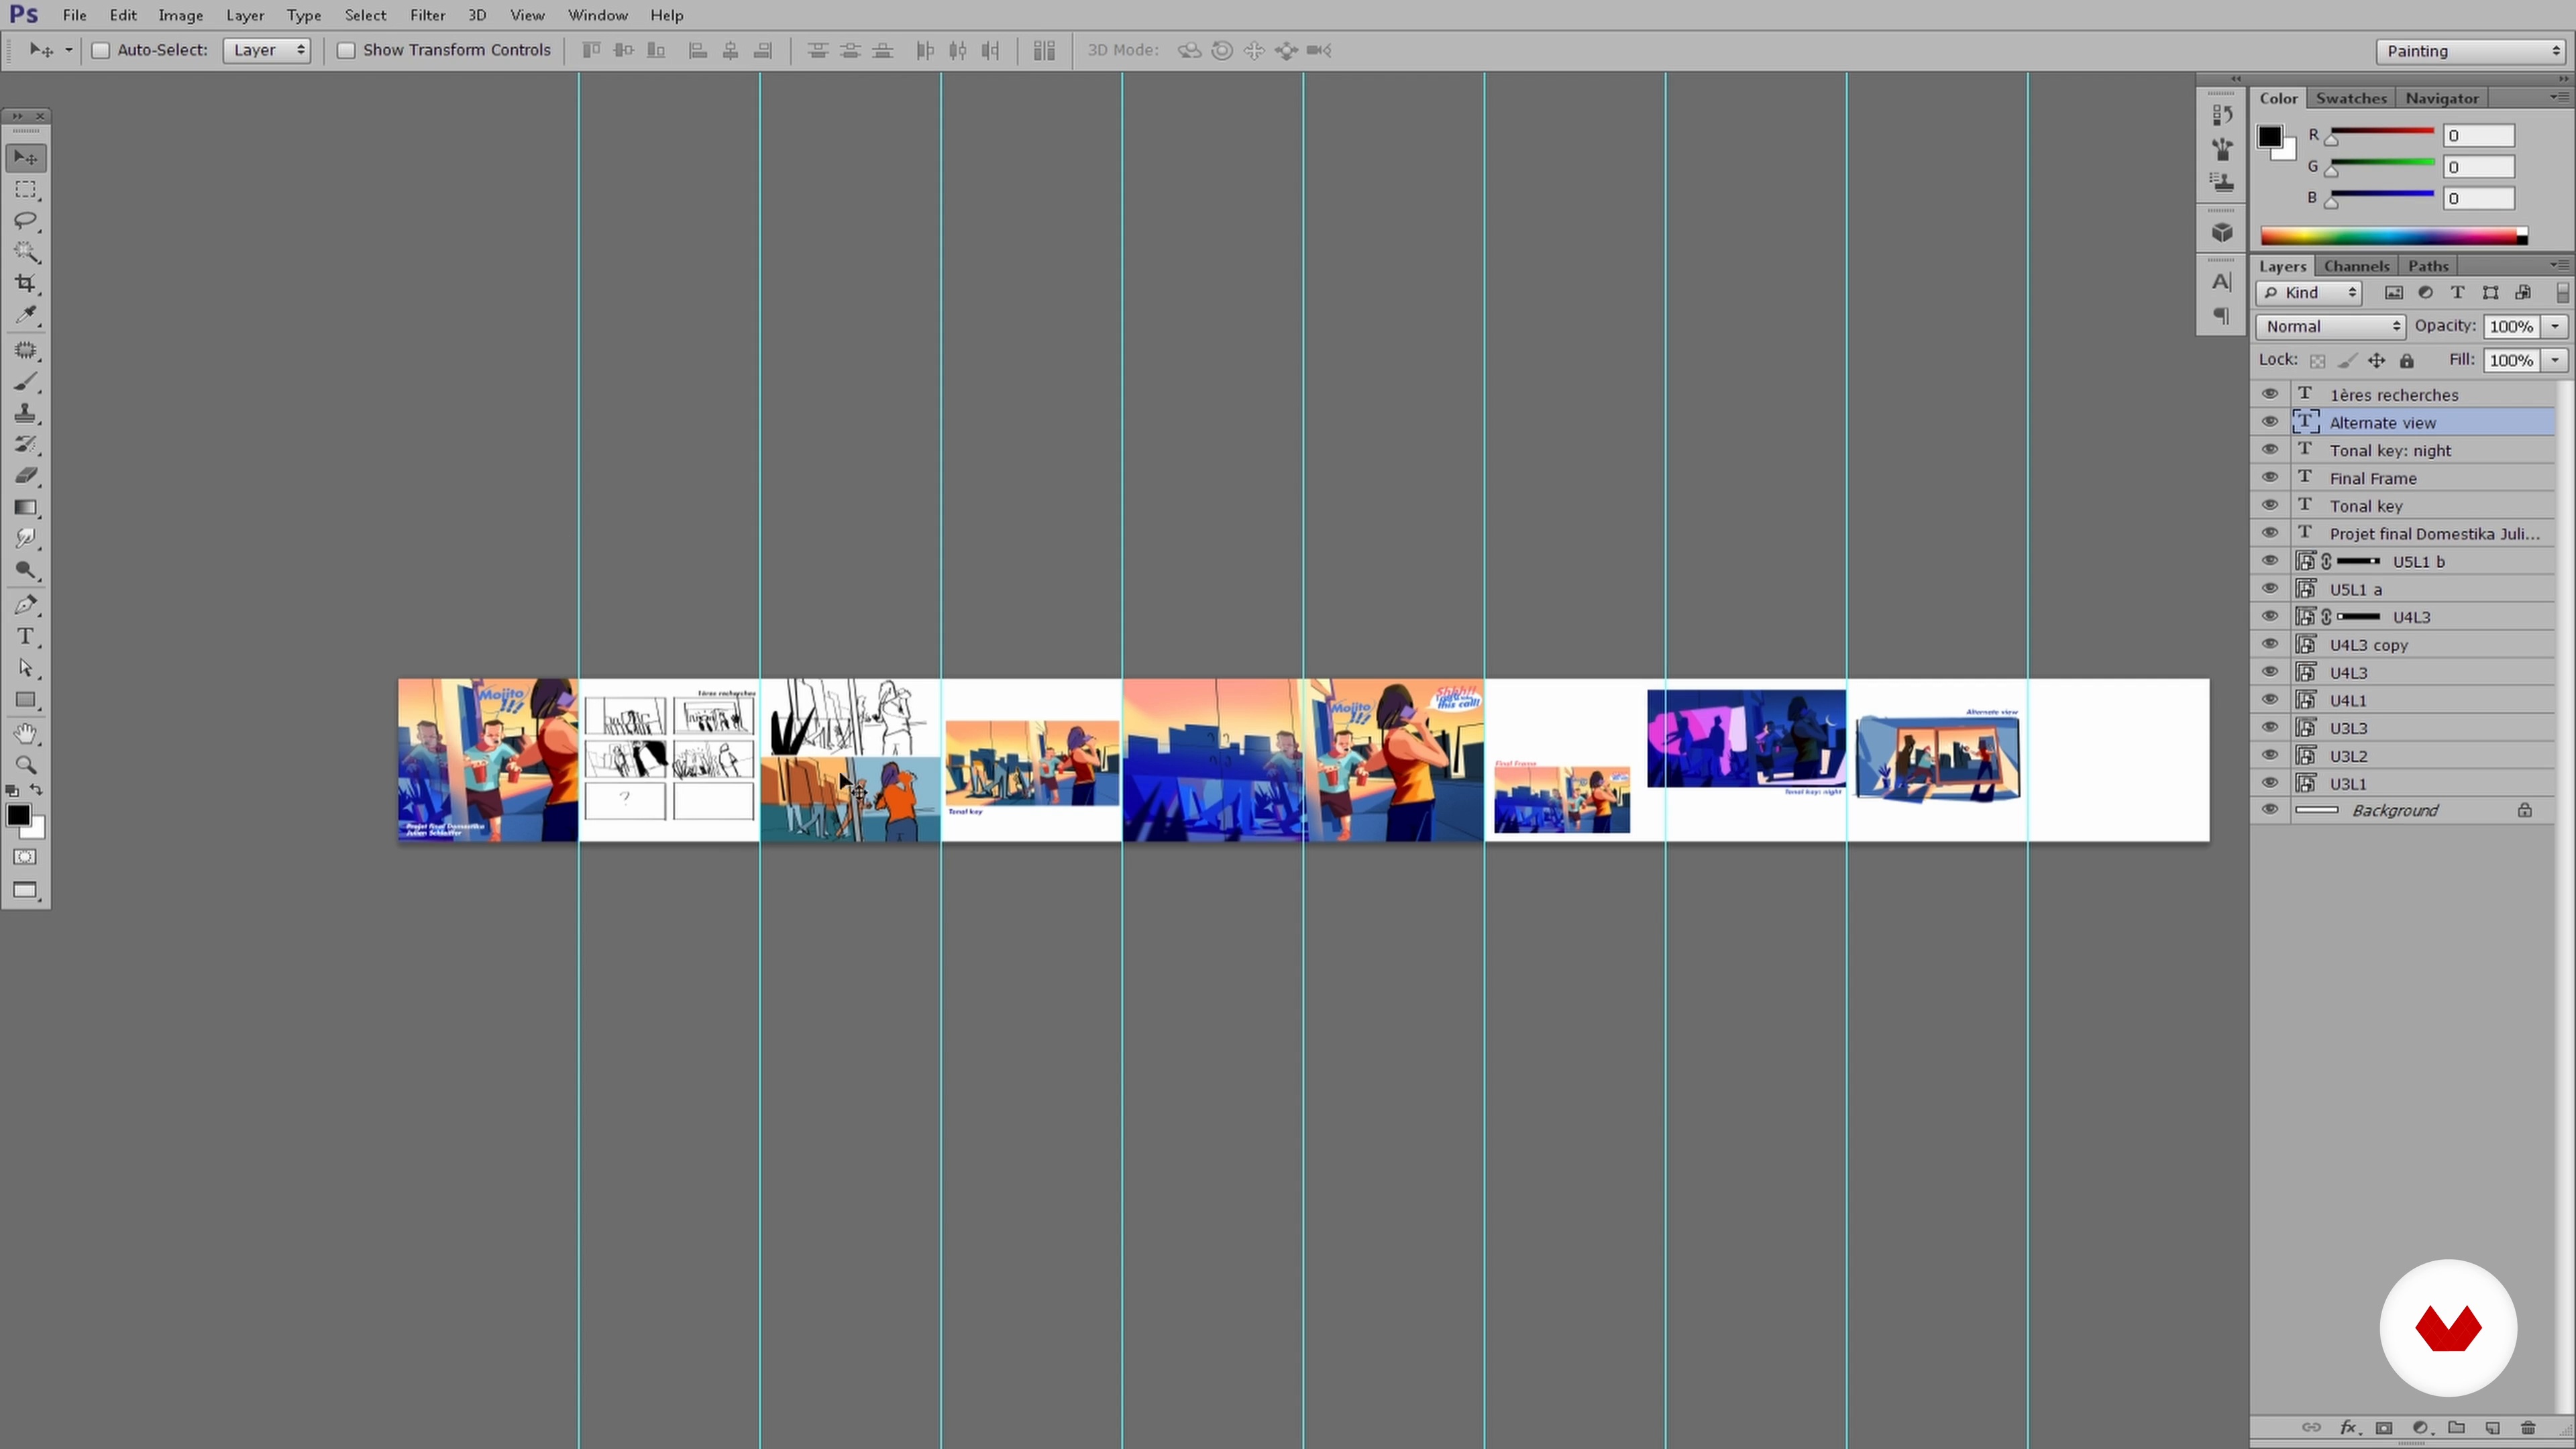Click the foreground color swatch in Color panel
The width and height of the screenshot is (2576, 1449).
point(2270,137)
